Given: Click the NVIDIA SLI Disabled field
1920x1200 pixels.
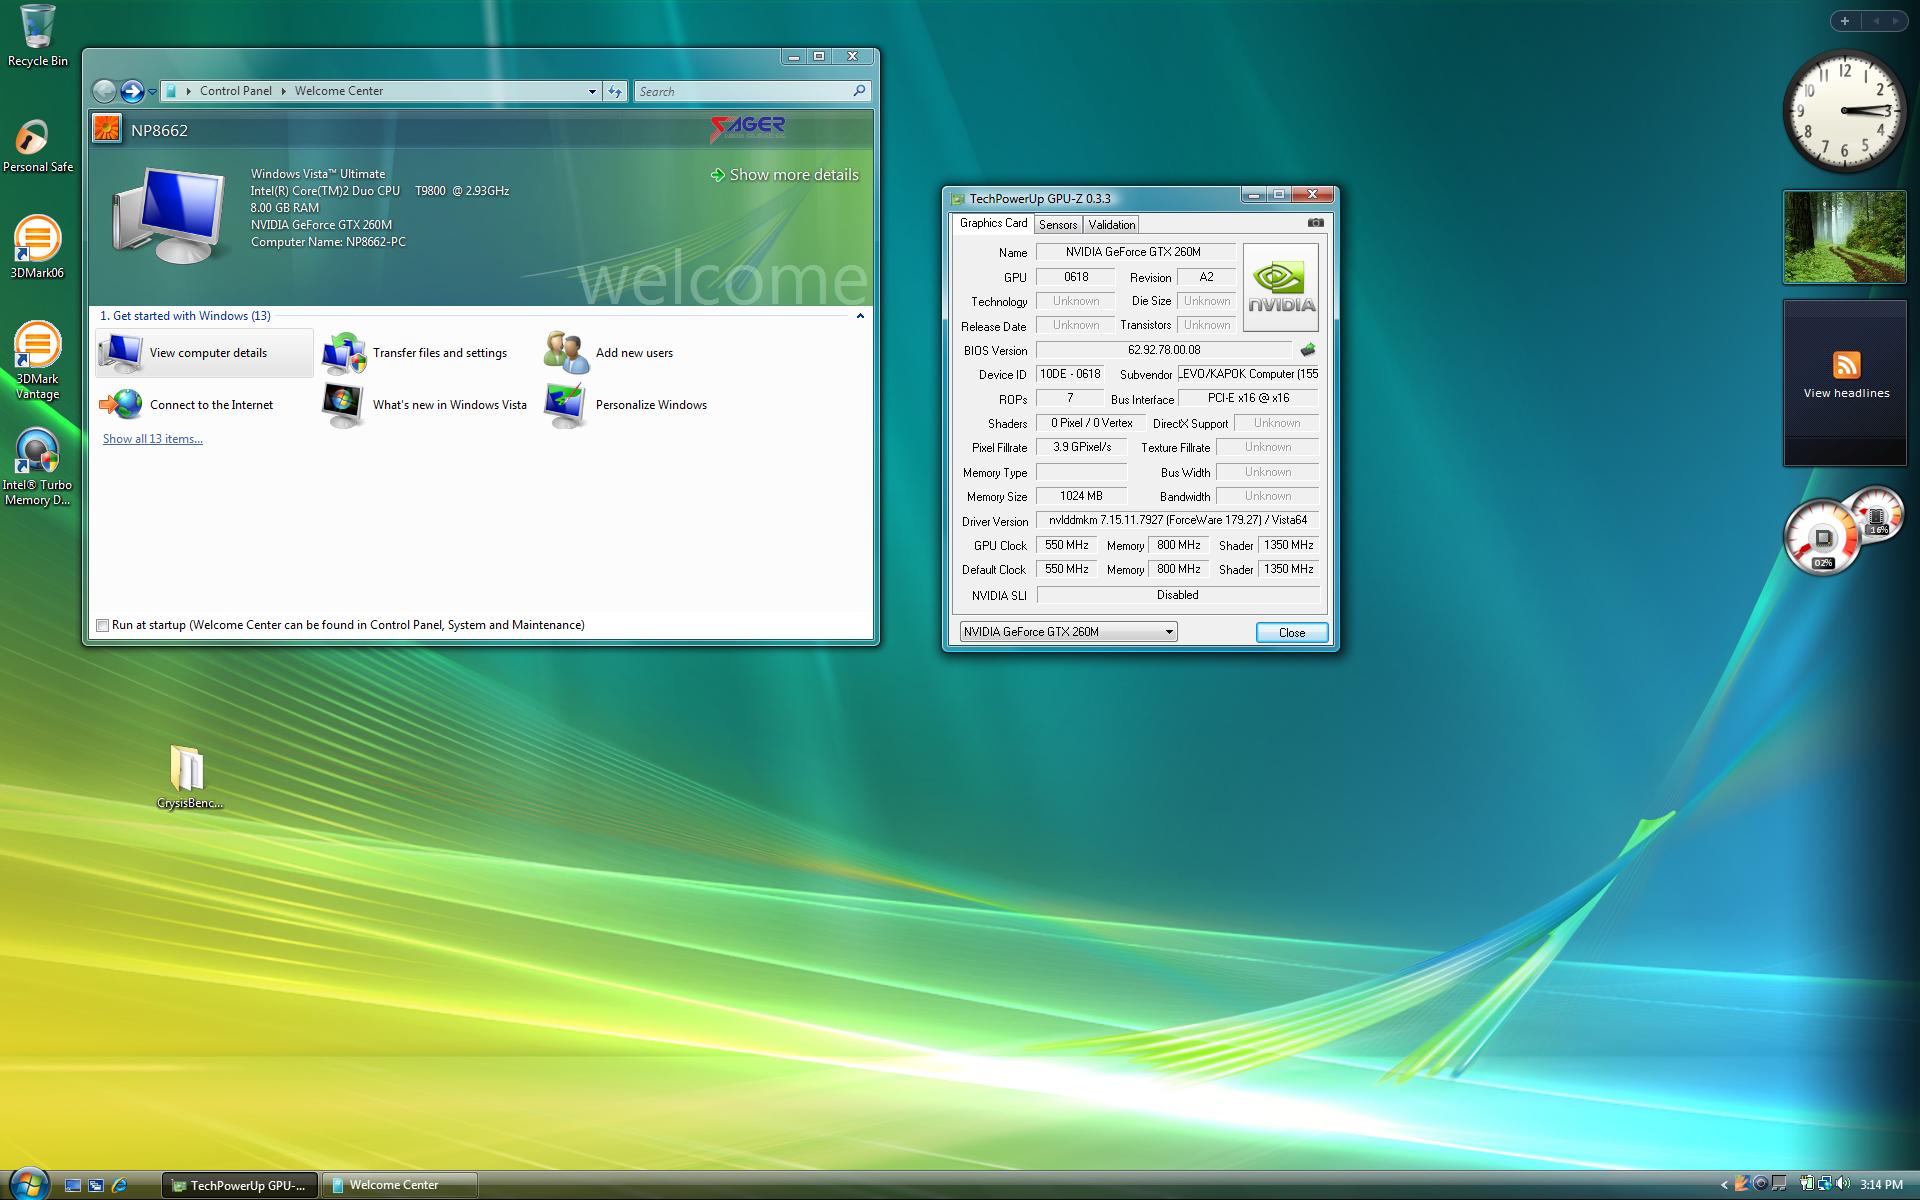Looking at the screenshot, I should pos(1178,595).
